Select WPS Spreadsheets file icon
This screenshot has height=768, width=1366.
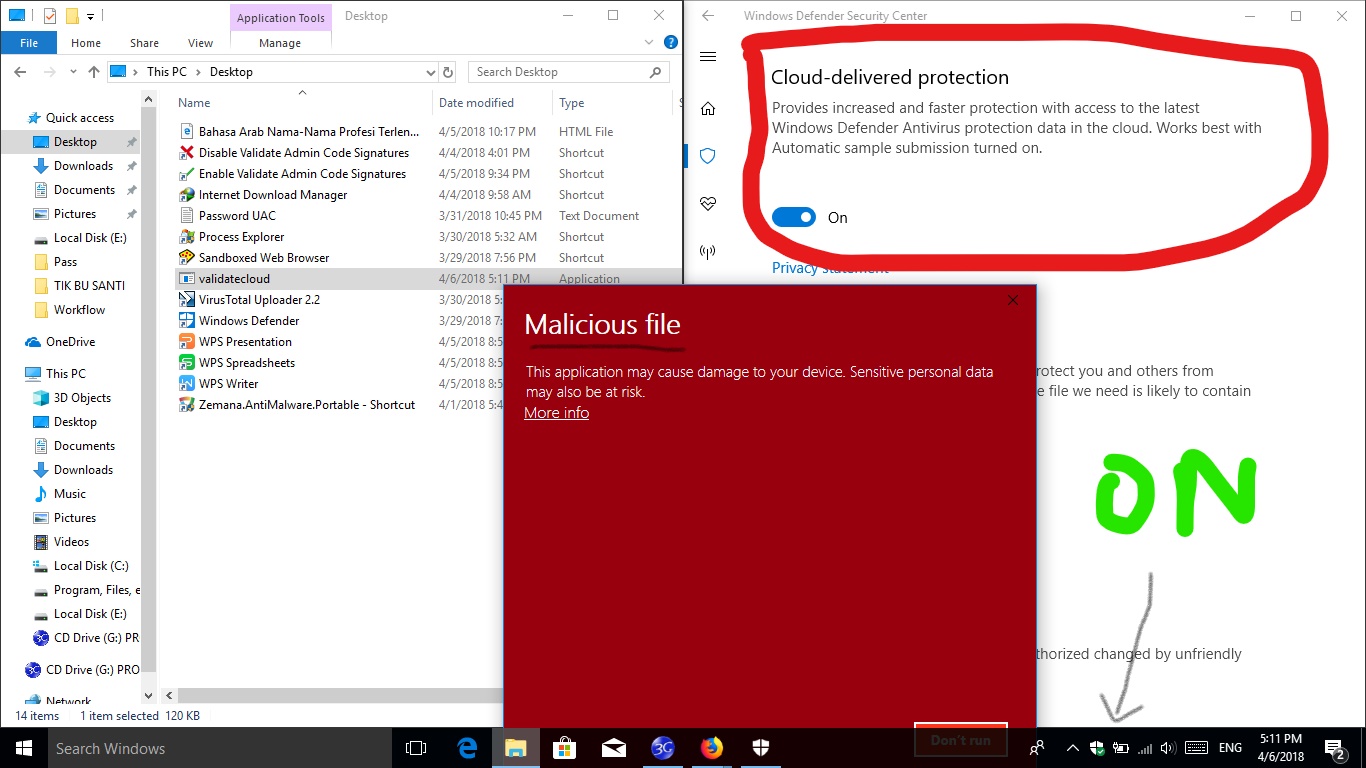pyautogui.click(x=186, y=363)
